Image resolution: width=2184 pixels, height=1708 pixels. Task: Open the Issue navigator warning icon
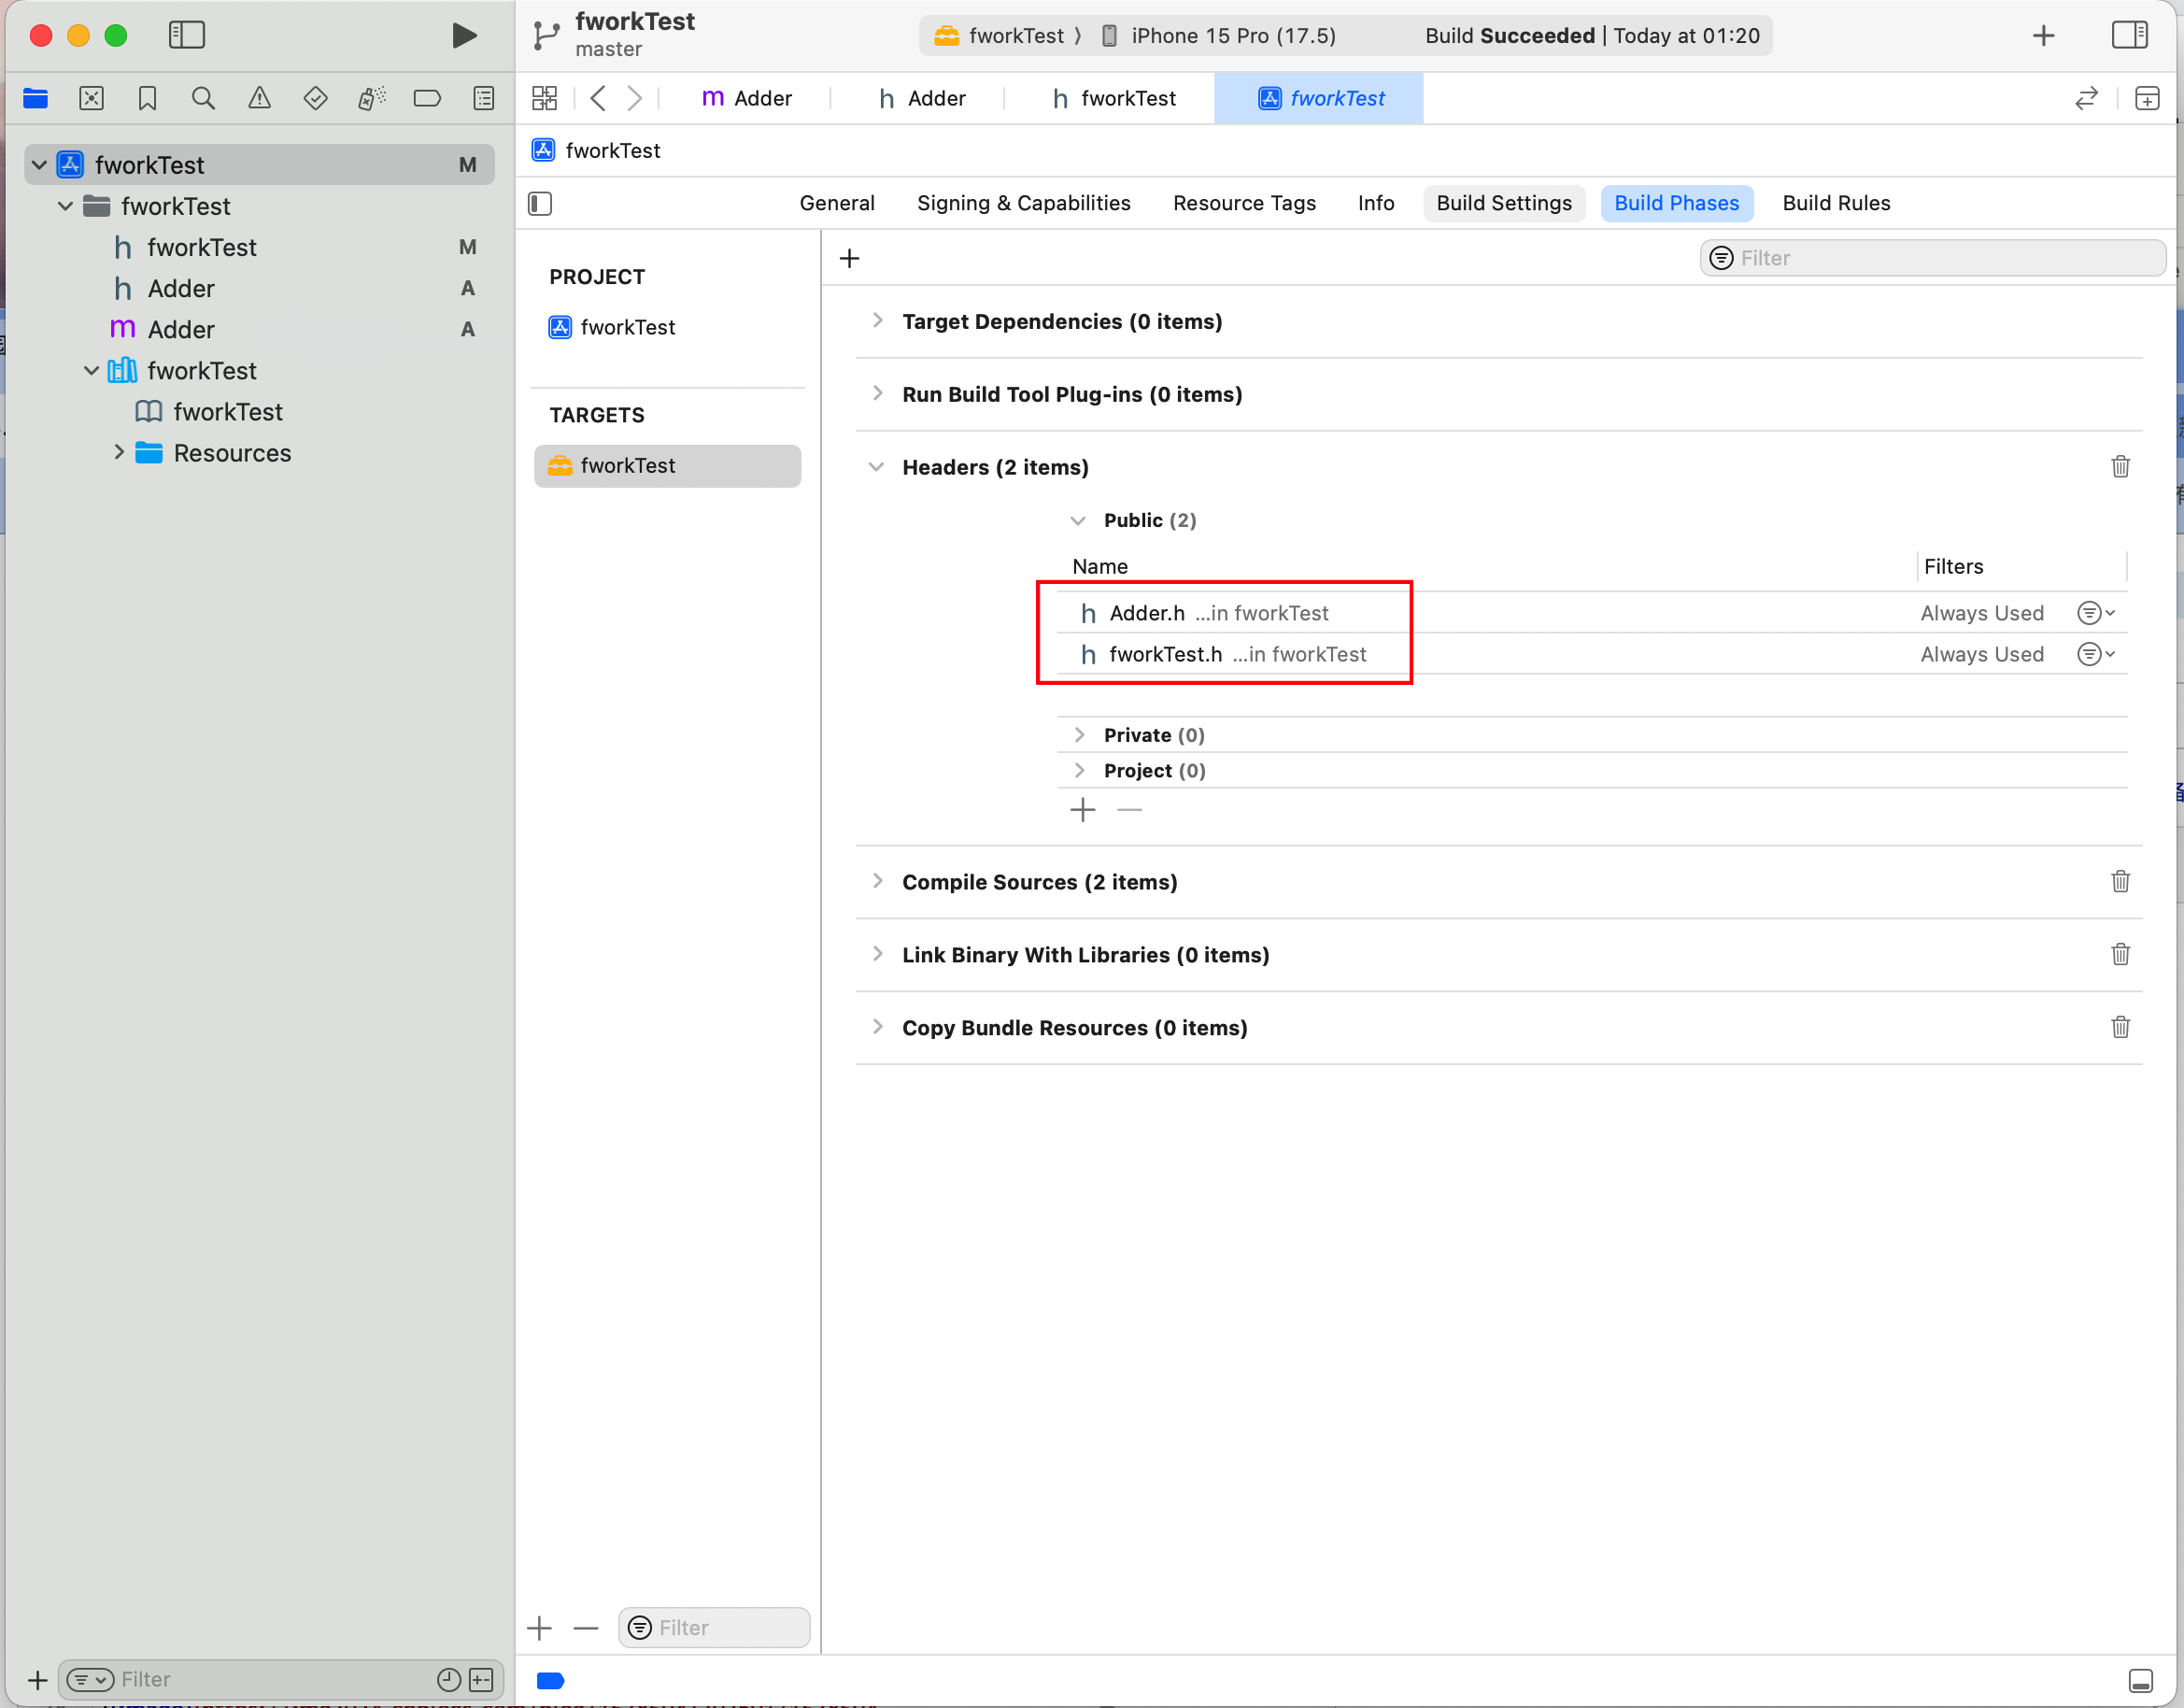pos(259,98)
